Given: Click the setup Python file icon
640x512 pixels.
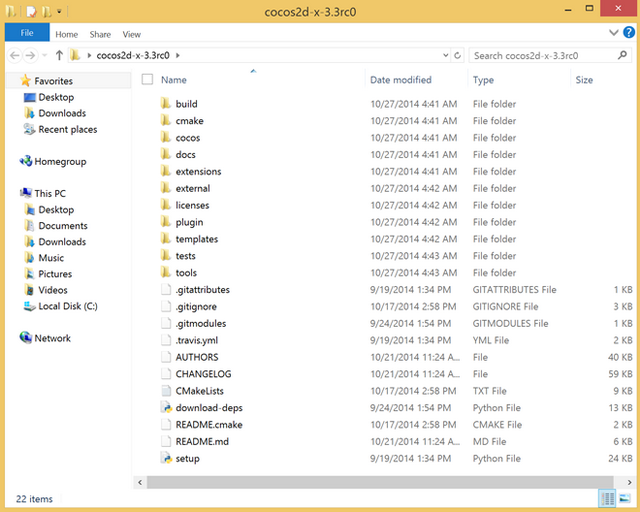Looking at the screenshot, I should [x=166, y=458].
